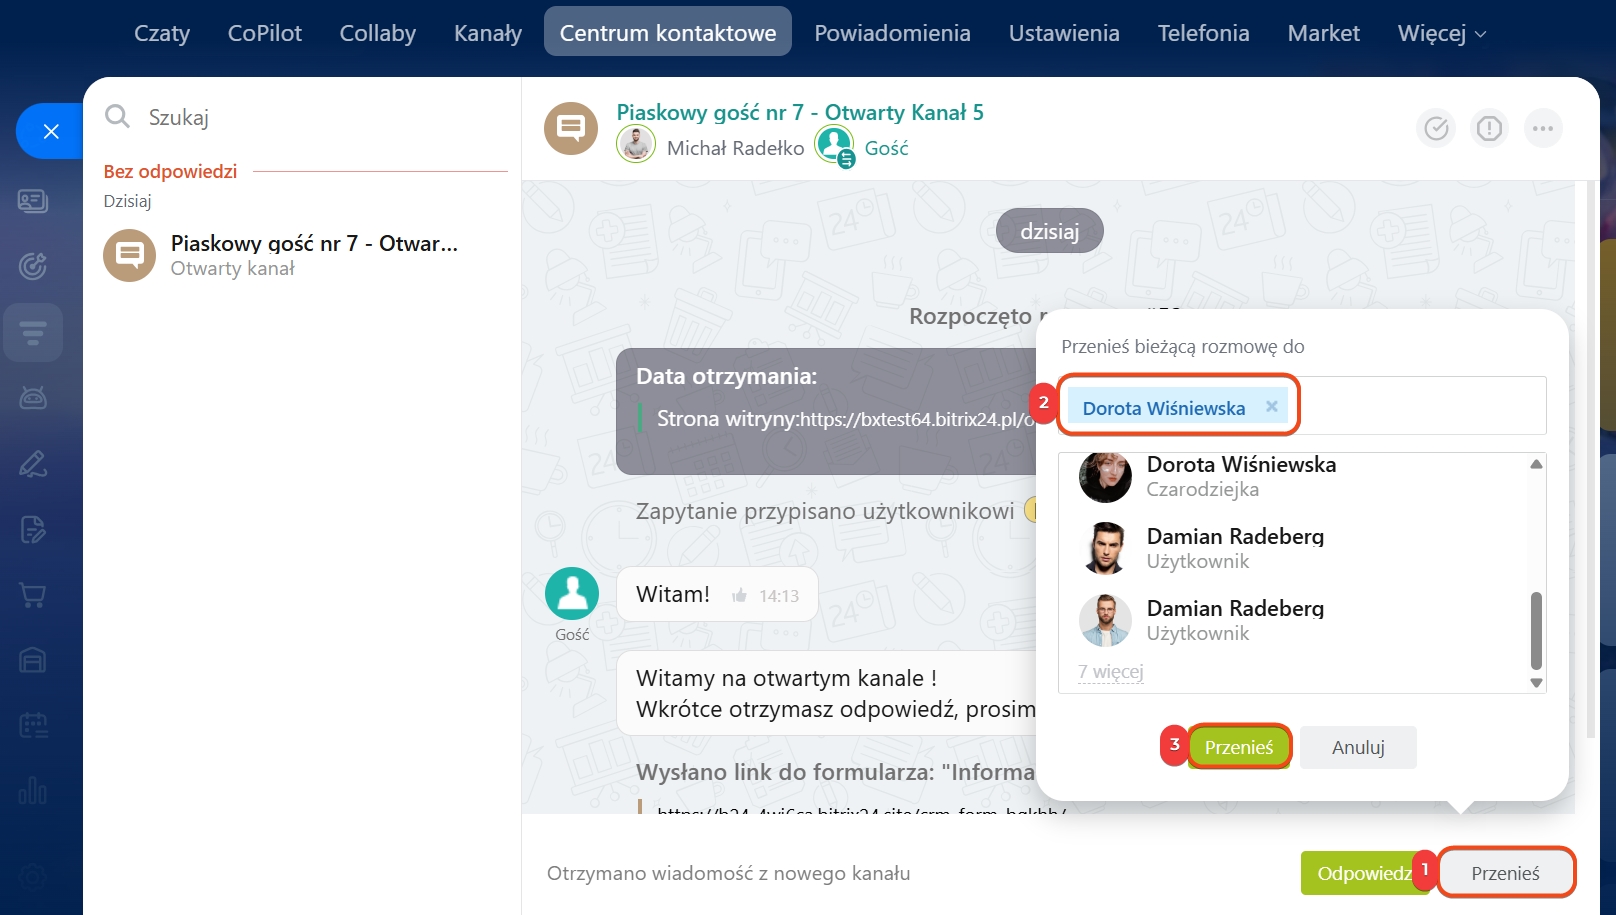
Task: Open the three-dots options menu
Action: (x=1542, y=128)
